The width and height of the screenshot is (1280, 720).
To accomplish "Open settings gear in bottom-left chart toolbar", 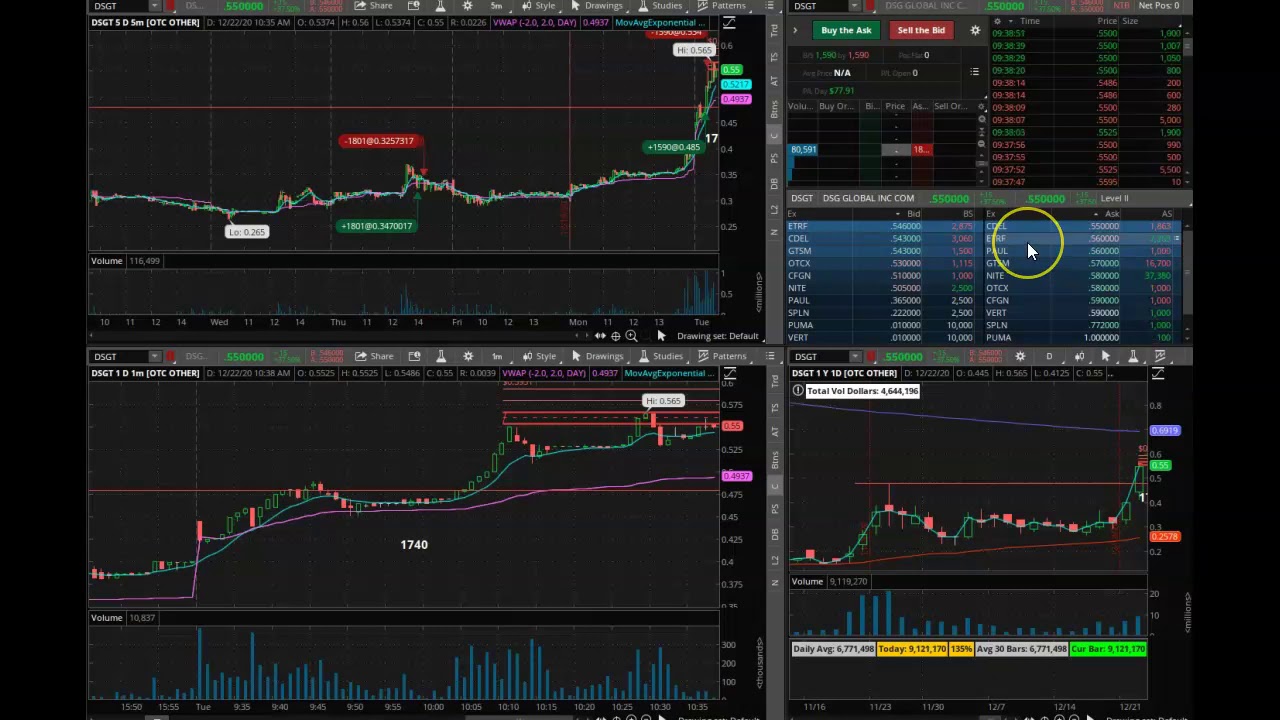I will [468, 356].
